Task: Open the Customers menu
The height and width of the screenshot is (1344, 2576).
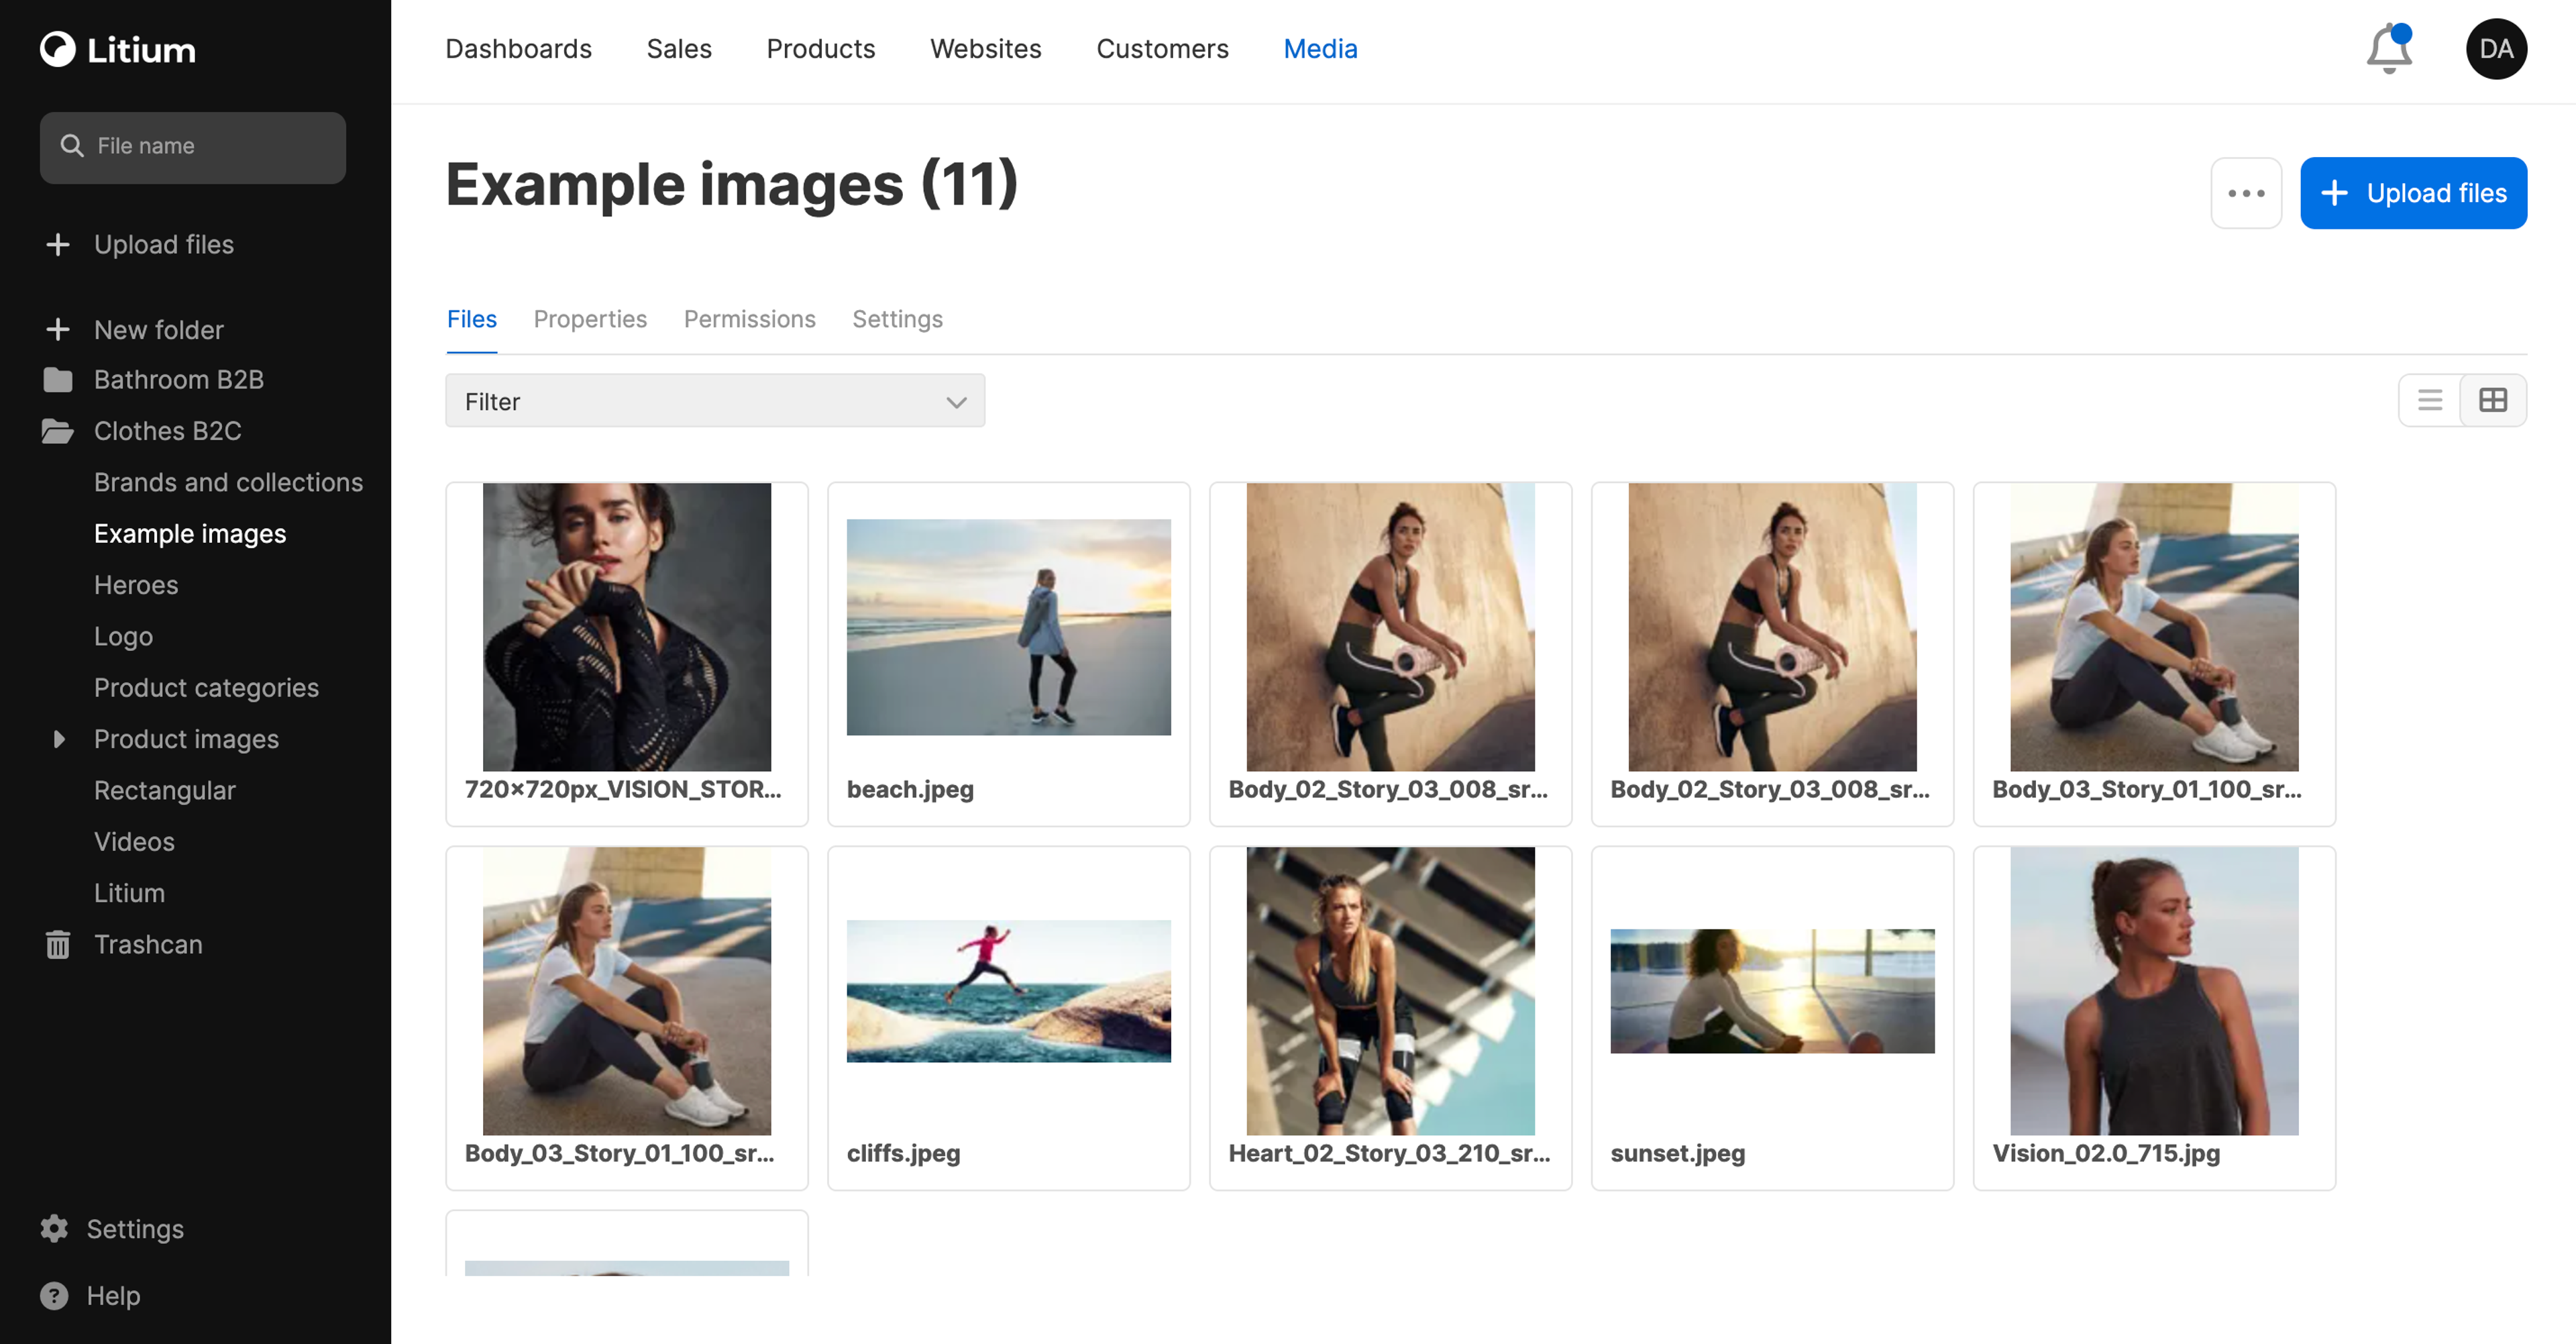Action: pyautogui.click(x=1162, y=49)
